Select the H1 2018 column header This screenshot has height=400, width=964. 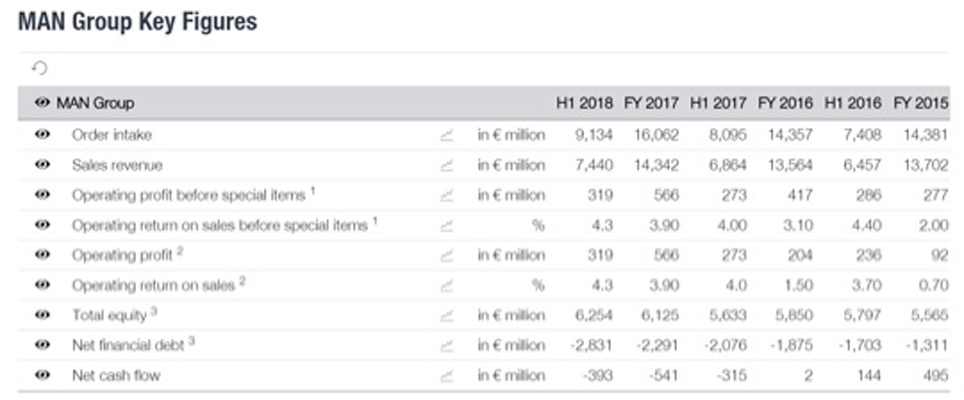pyautogui.click(x=584, y=103)
